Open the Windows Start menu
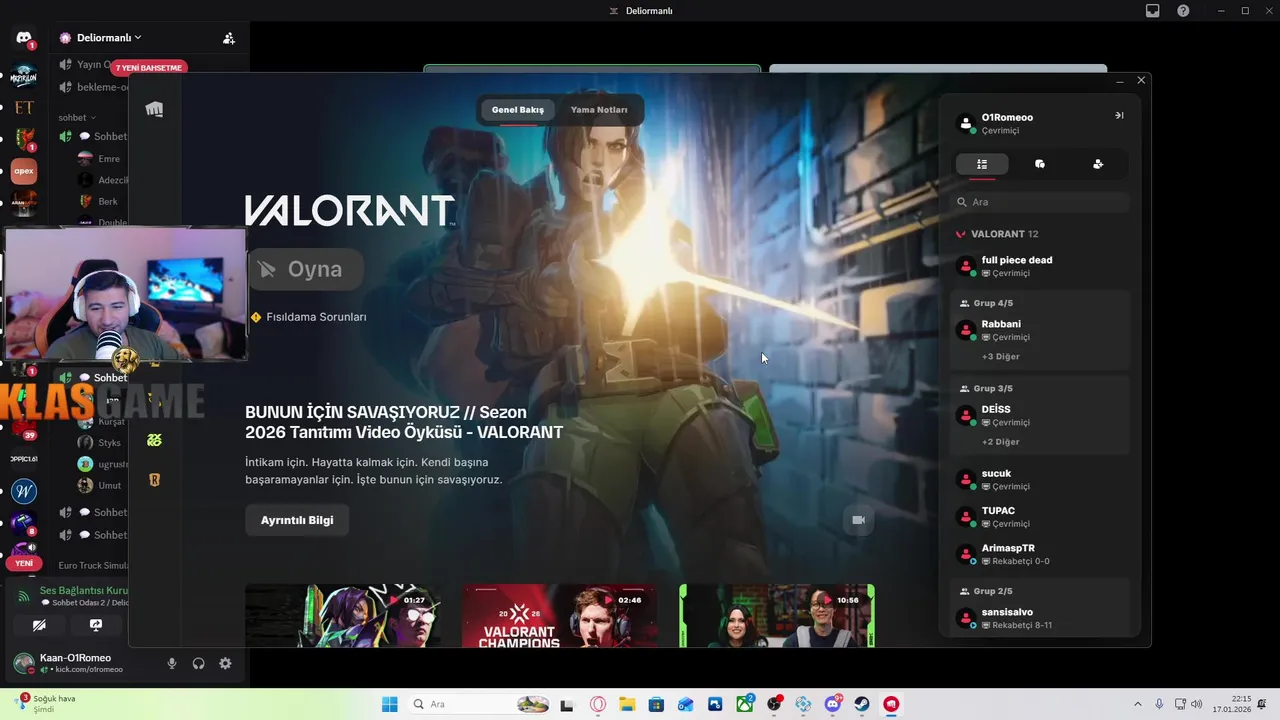Viewport: 1280px width, 720px height. (x=390, y=704)
